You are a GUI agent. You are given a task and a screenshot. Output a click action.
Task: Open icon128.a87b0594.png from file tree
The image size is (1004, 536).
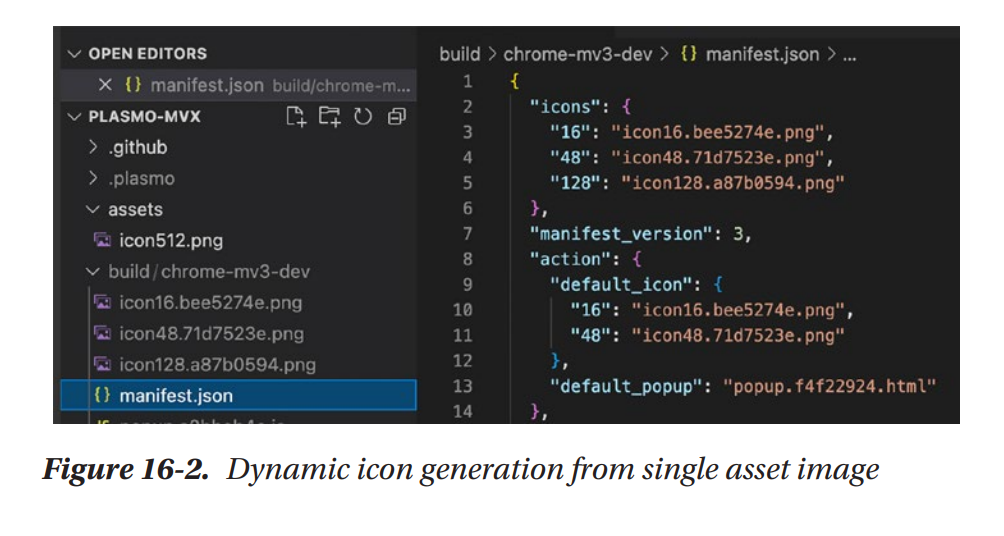pos(217,364)
